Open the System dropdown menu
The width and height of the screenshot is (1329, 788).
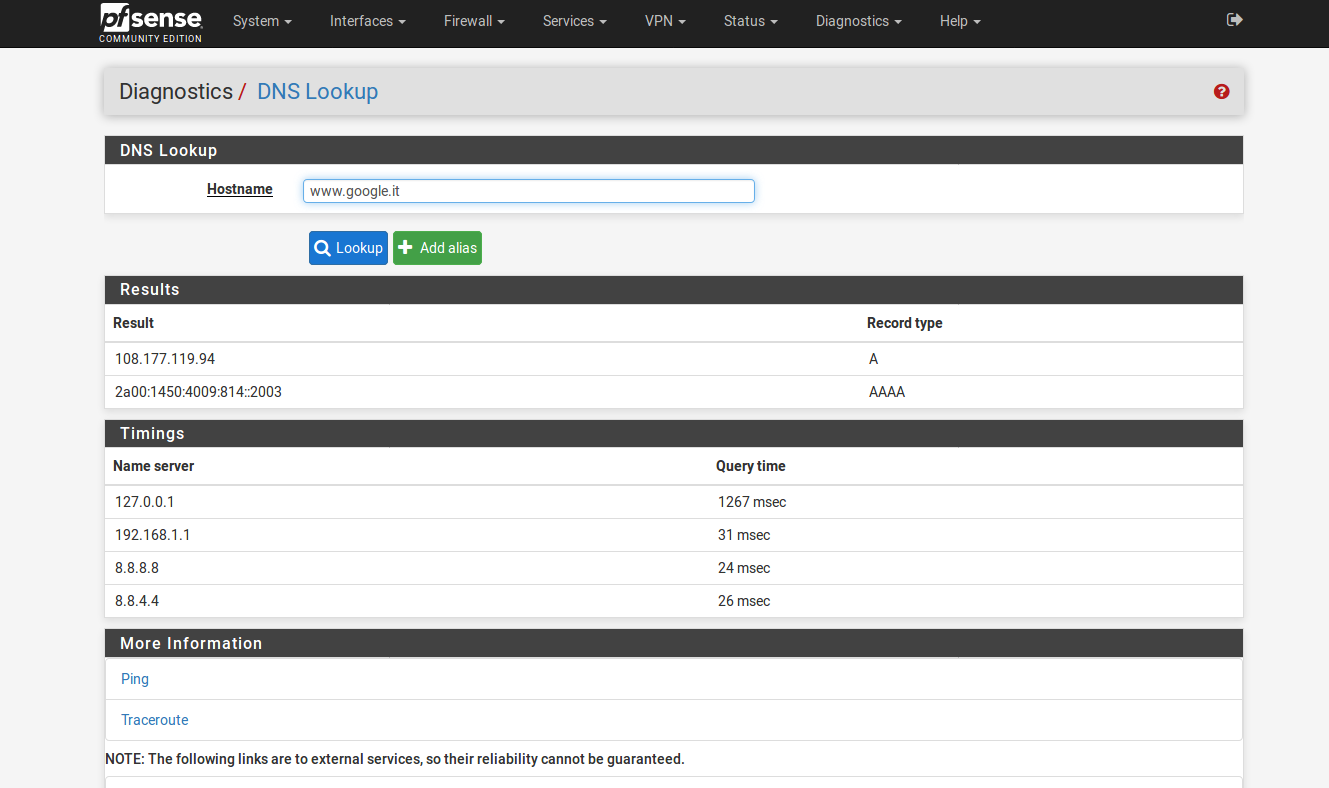[262, 21]
